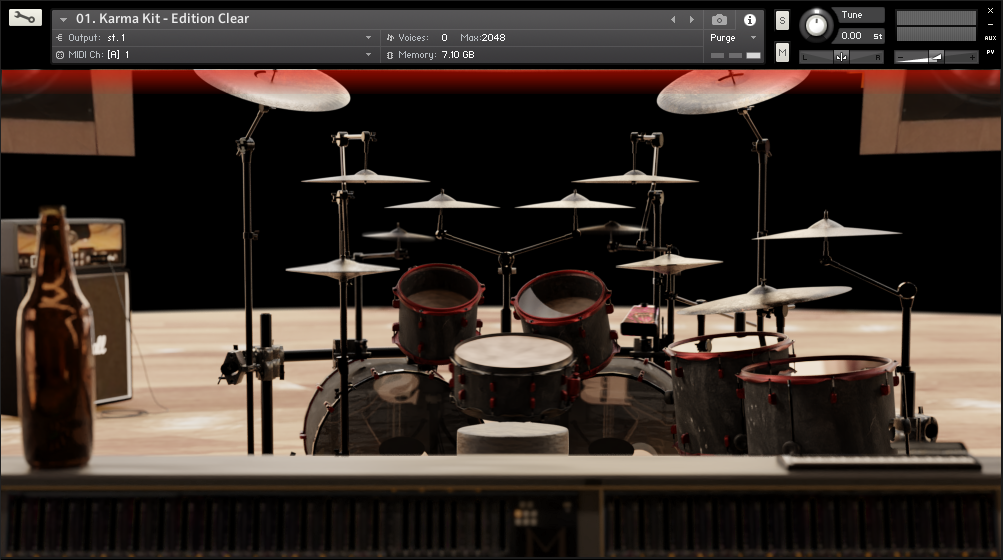Open the instrument name dropdown arrow
The height and width of the screenshot is (560, 1003).
point(64,19)
